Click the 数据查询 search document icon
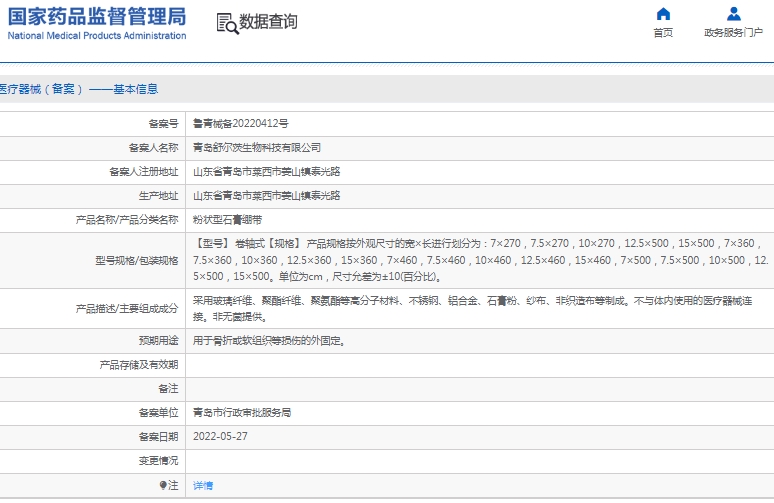Screen dimensions: 774x503 (227, 23)
